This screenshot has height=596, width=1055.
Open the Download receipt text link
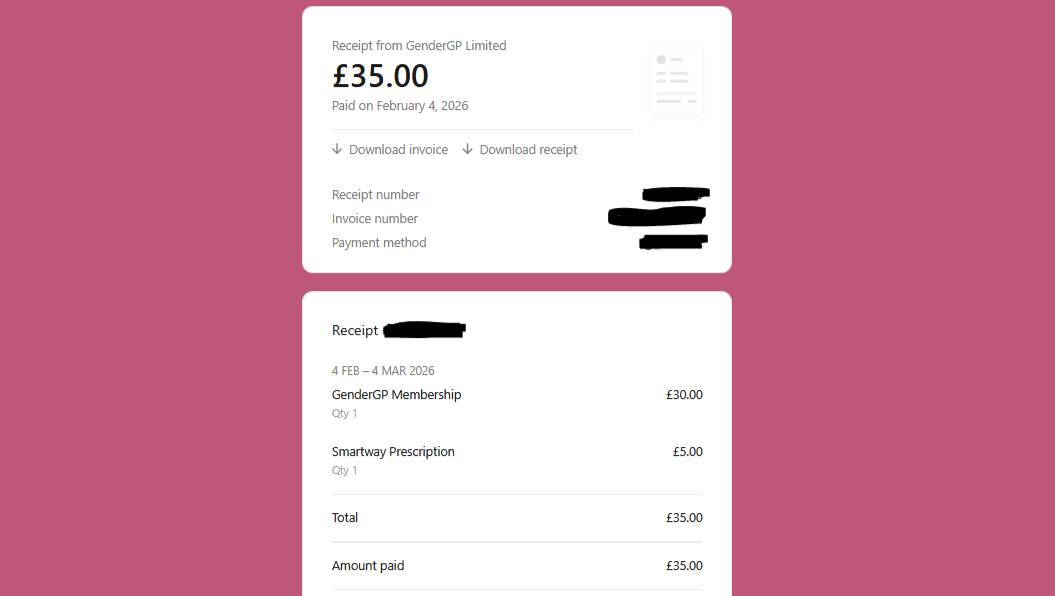(x=528, y=150)
